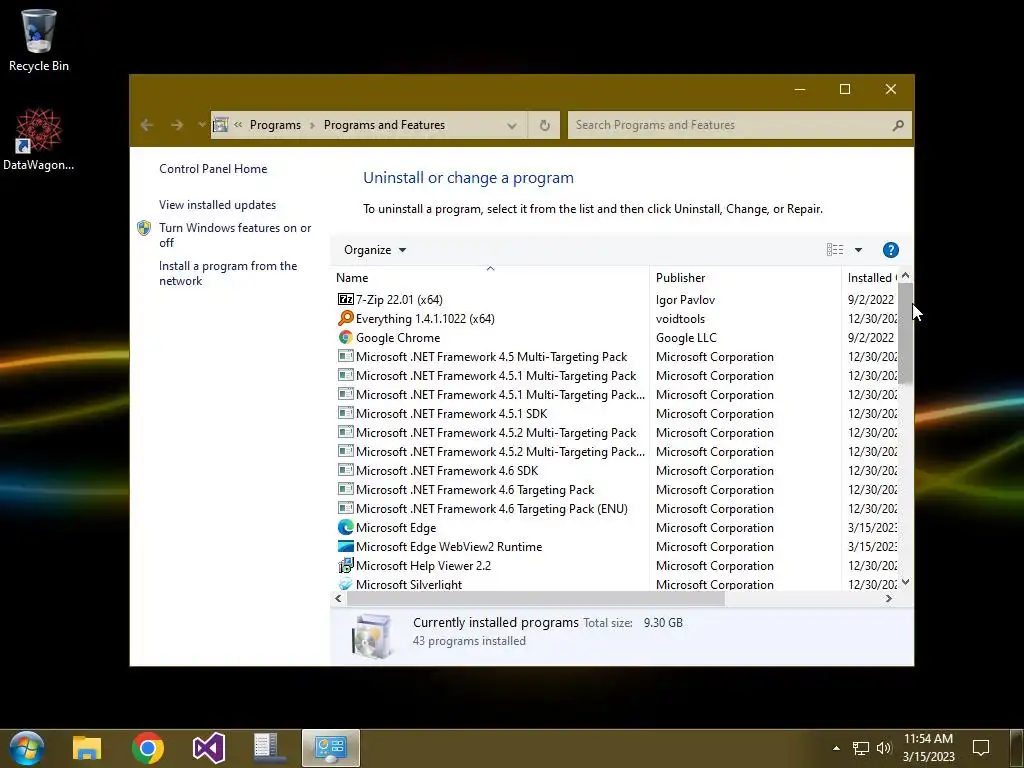Click the Microsoft Edge icon in list

tap(345, 527)
